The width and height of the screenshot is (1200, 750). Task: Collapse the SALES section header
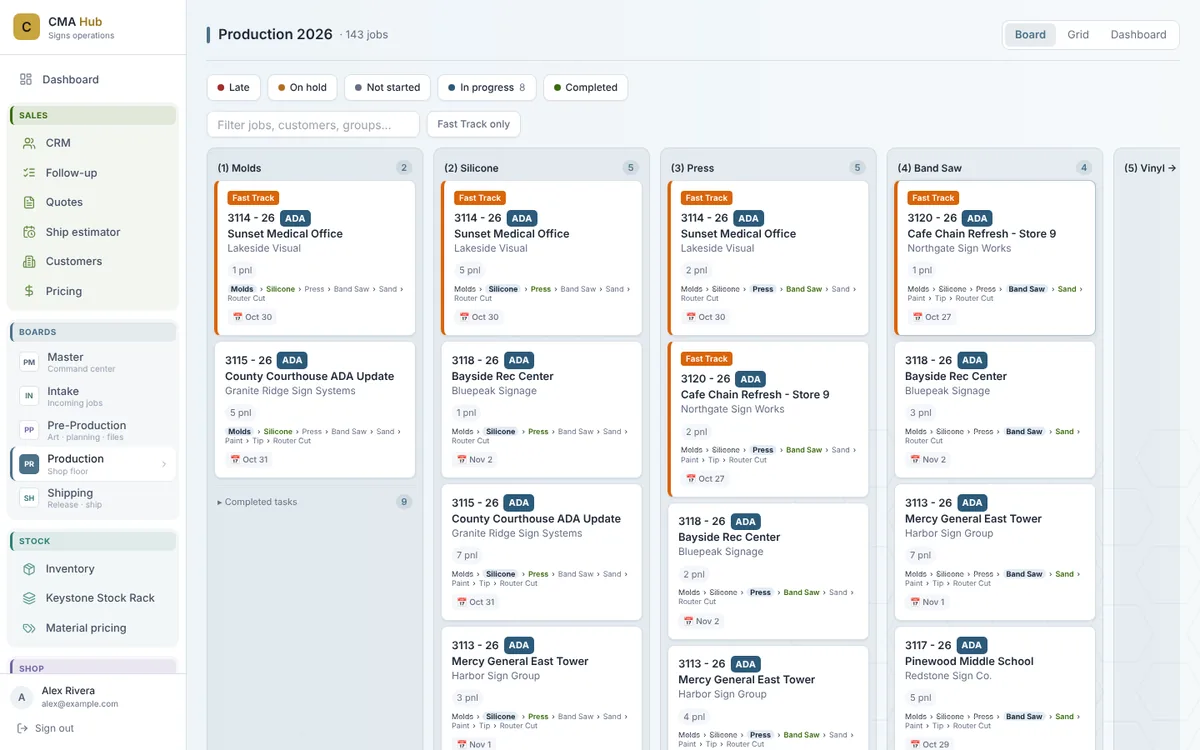point(93,115)
